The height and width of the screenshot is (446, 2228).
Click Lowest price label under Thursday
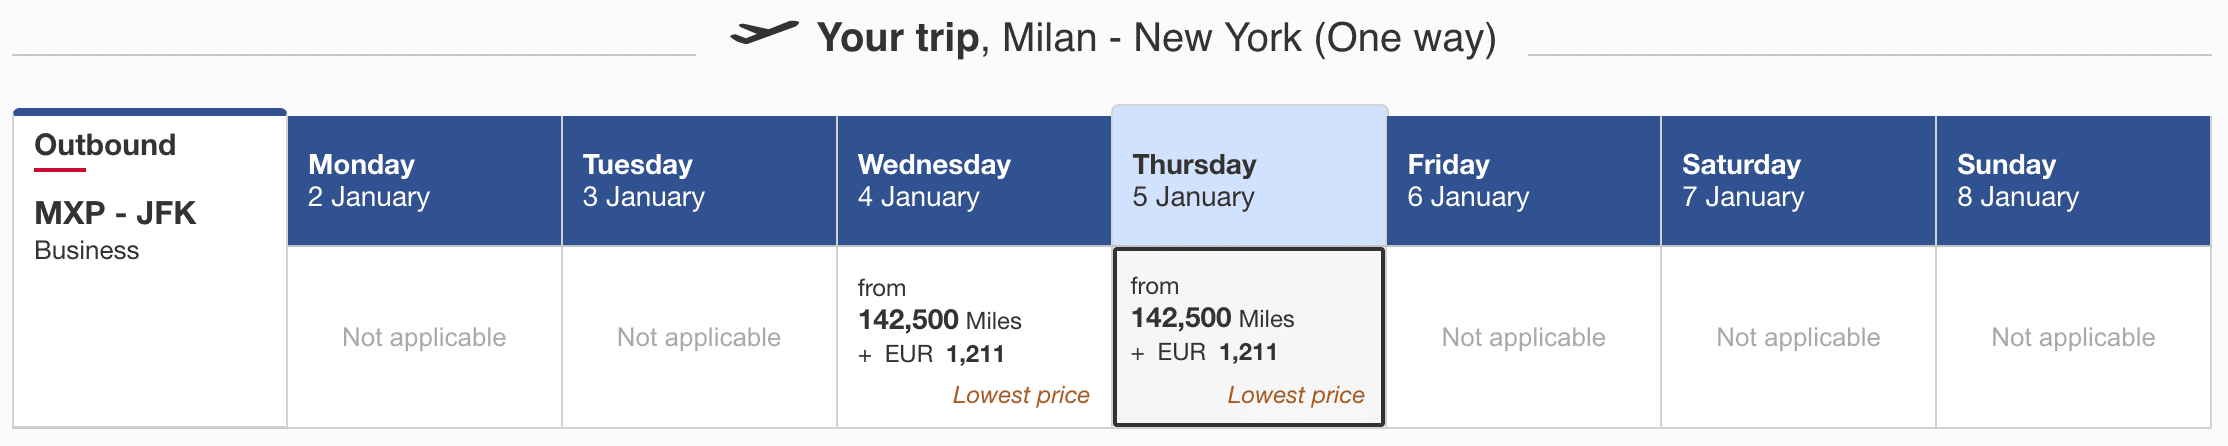click(x=1295, y=395)
